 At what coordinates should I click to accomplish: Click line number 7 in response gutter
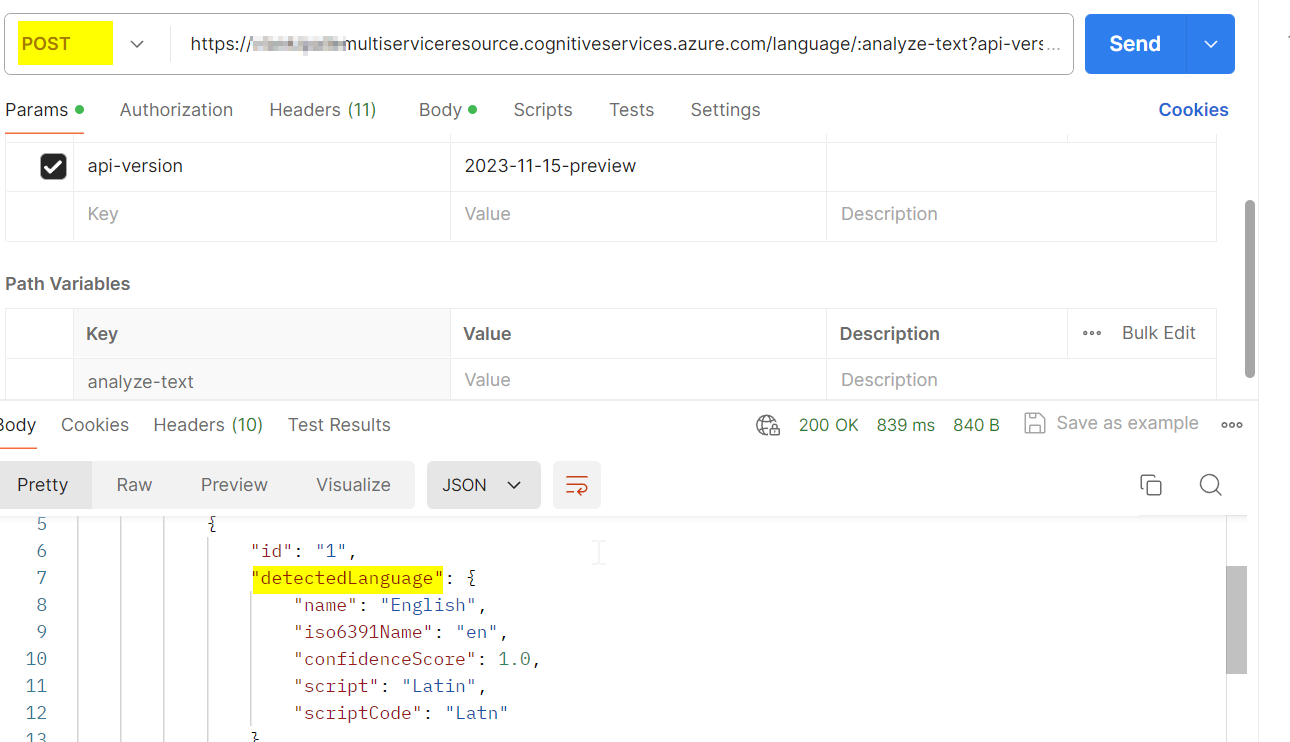[41, 578]
